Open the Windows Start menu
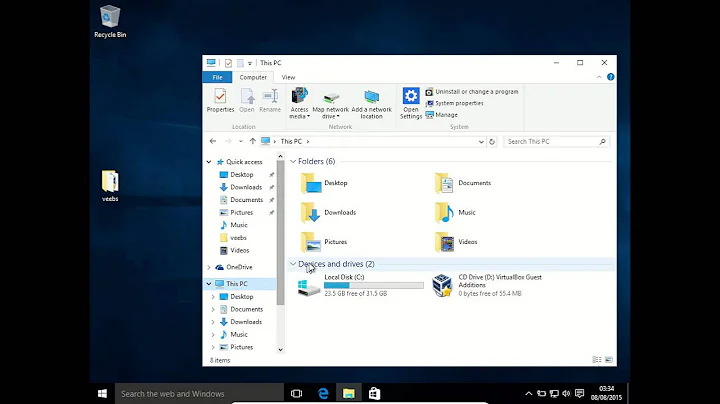Viewport: 720px width, 404px height. 102,394
